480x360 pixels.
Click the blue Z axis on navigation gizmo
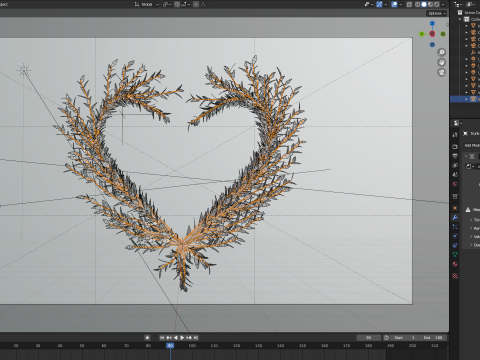coord(432,23)
